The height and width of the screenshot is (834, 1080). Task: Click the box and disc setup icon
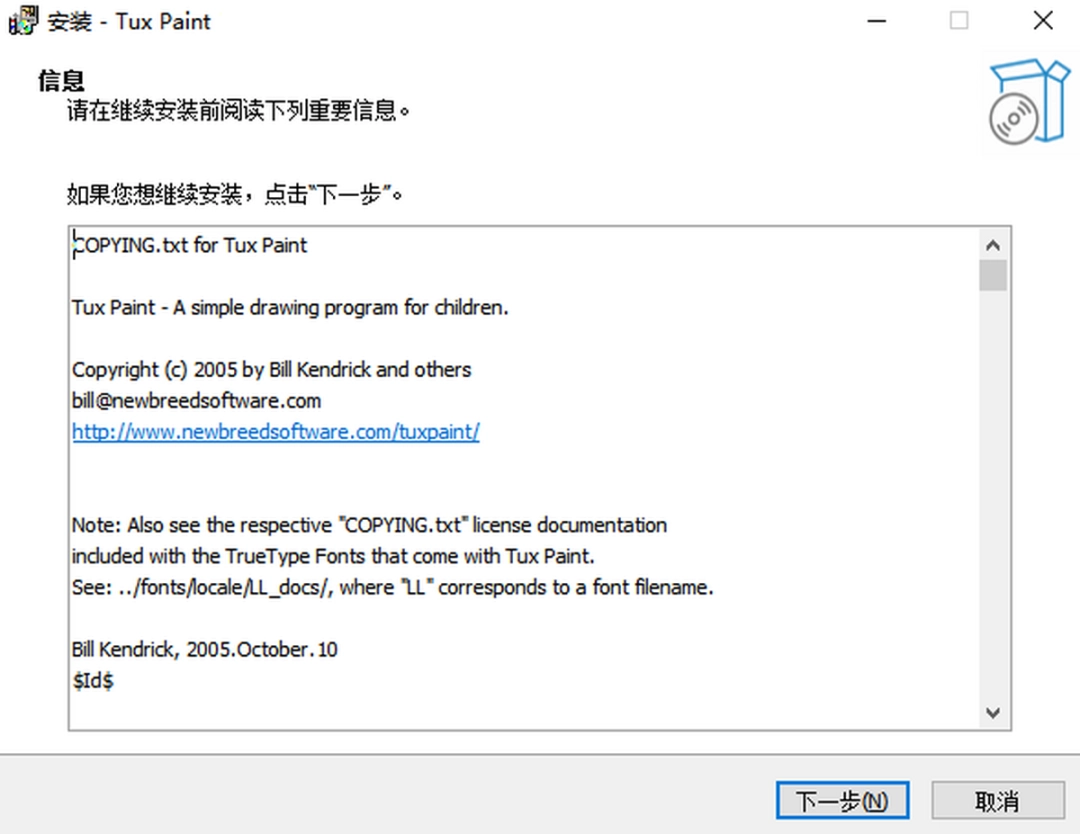pyautogui.click(x=1029, y=102)
